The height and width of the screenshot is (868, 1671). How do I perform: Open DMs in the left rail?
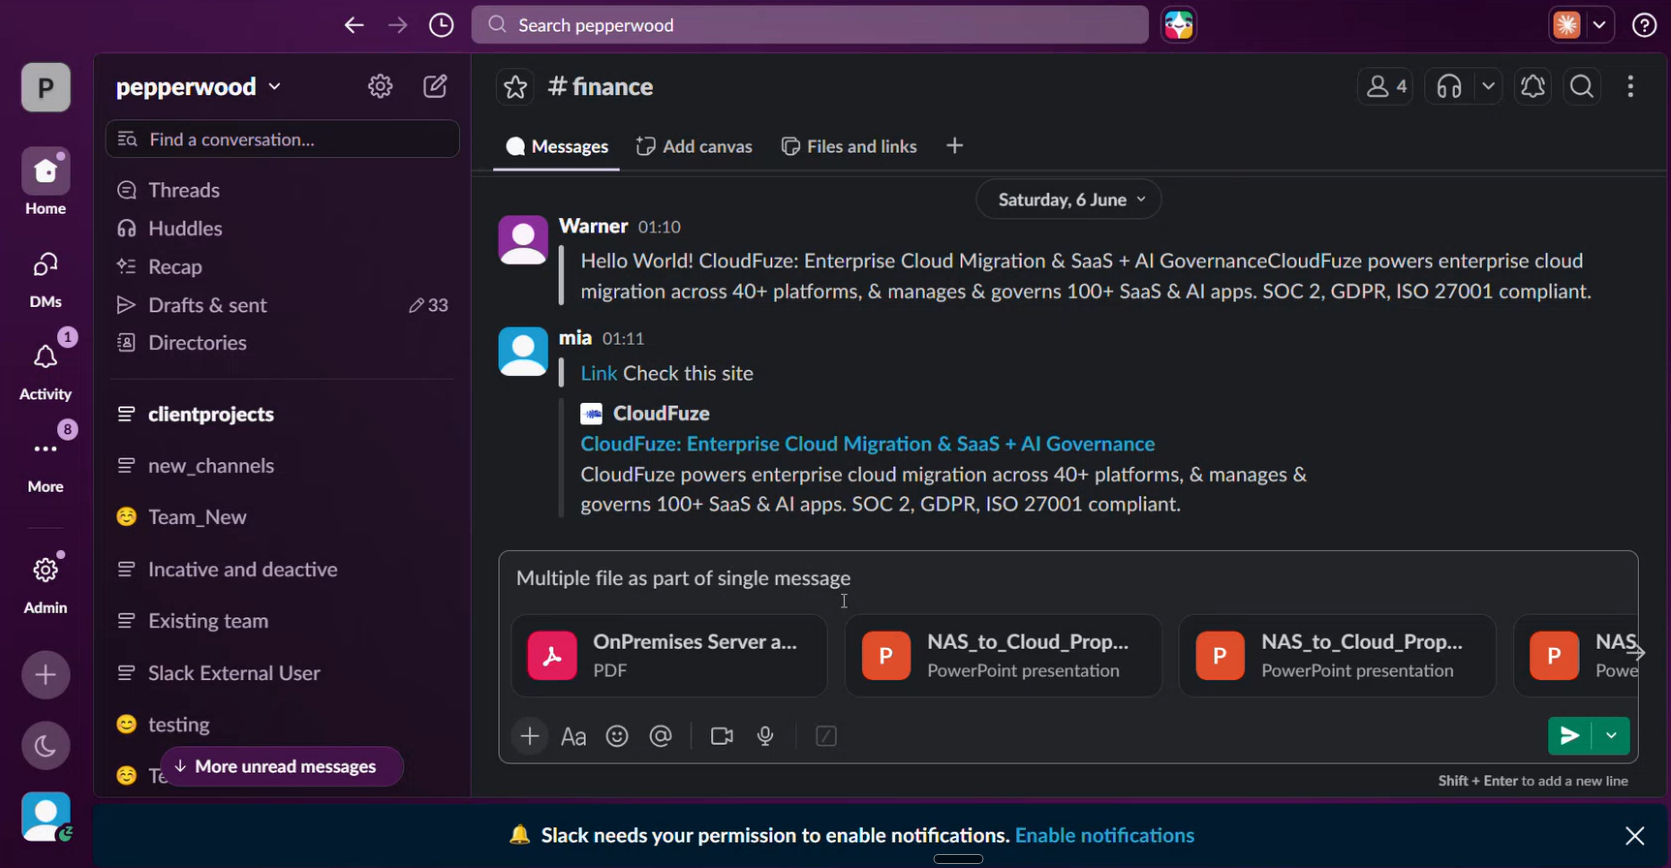pos(46,279)
